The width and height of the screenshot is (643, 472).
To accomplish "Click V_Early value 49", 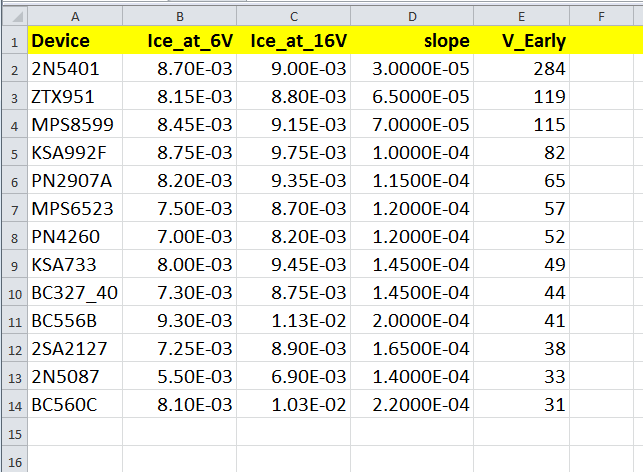I will point(522,264).
